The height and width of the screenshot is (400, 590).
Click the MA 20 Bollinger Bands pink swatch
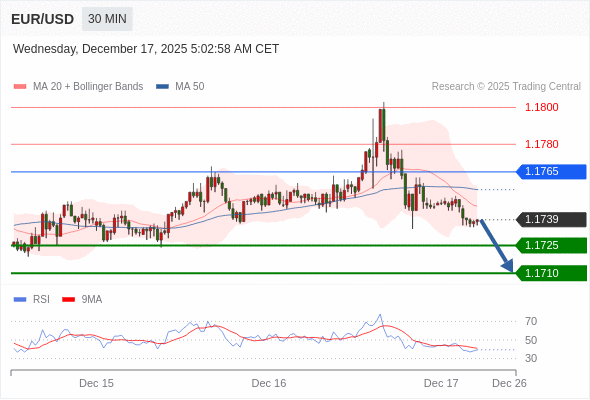pyautogui.click(x=20, y=87)
